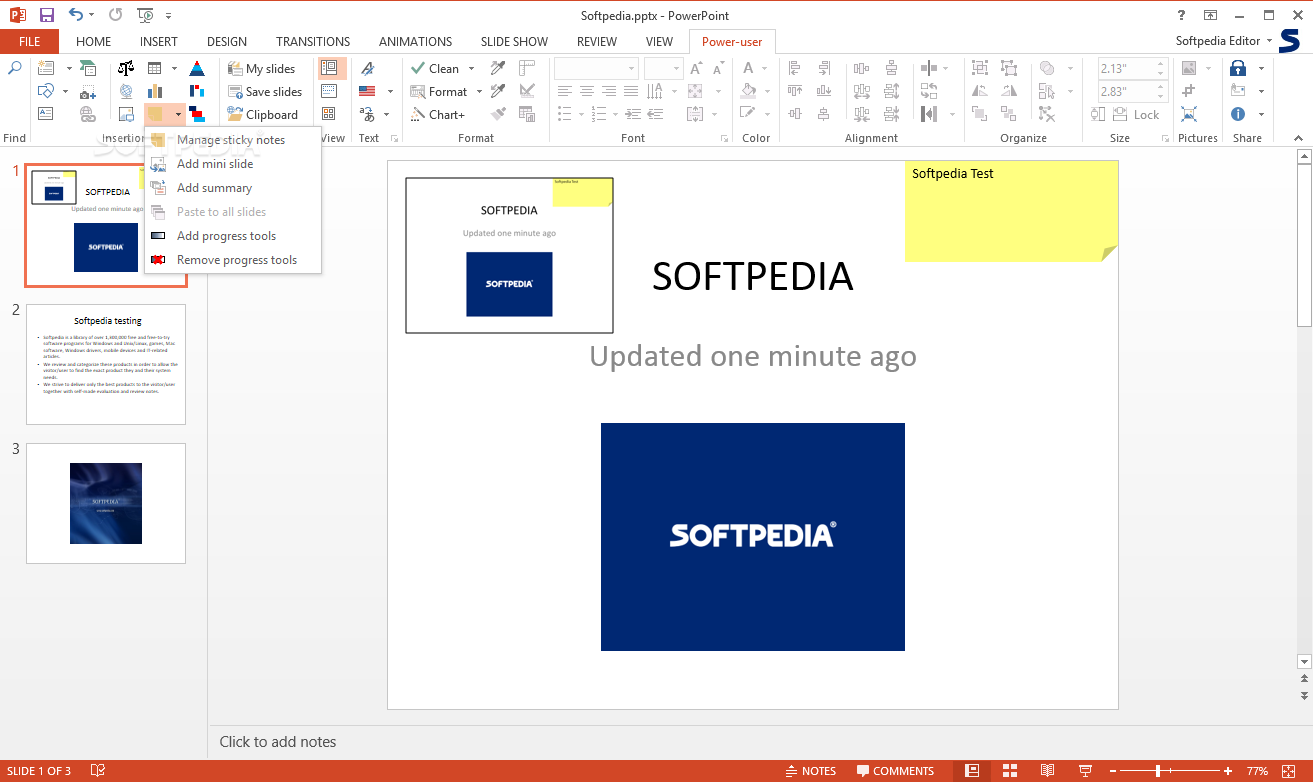This screenshot has width=1313, height=782.
Task: Toggle the Comments pane in status bar
Action: click(895, 771)
